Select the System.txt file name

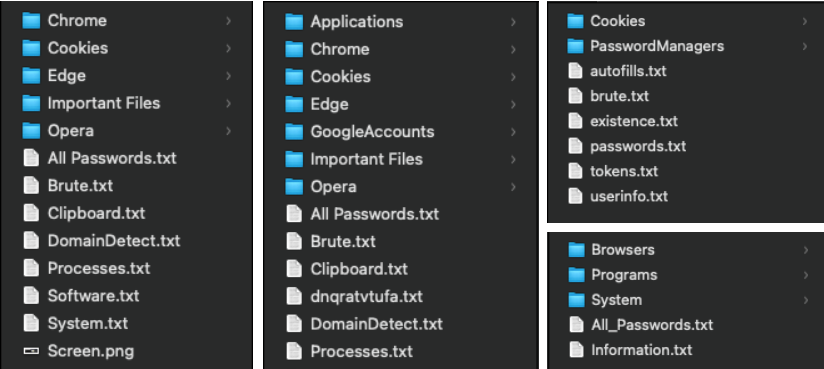coord(88,323)
